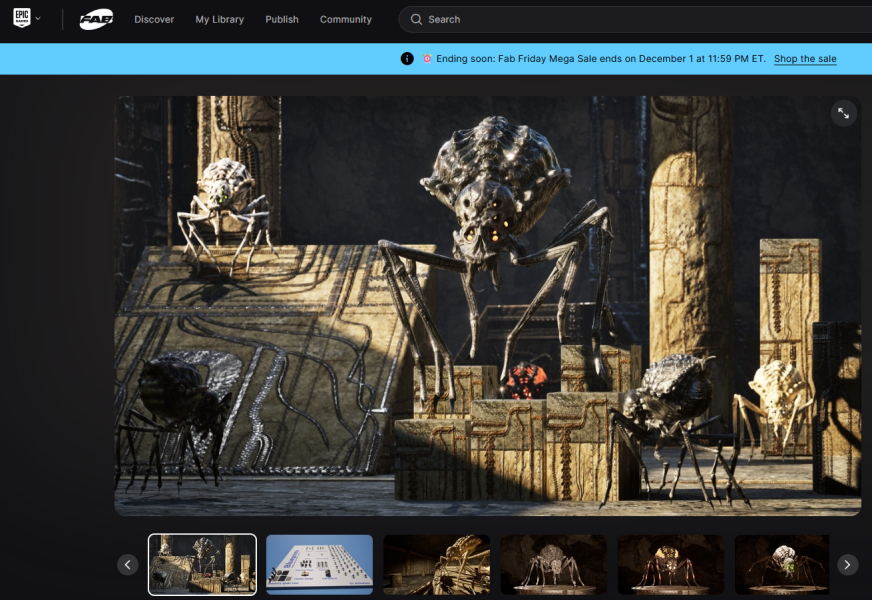Image resolution: width=872 pixels, height=600 pixels.
Task: Select the green-eyed spider thumbnail
Action: (781, 565)
